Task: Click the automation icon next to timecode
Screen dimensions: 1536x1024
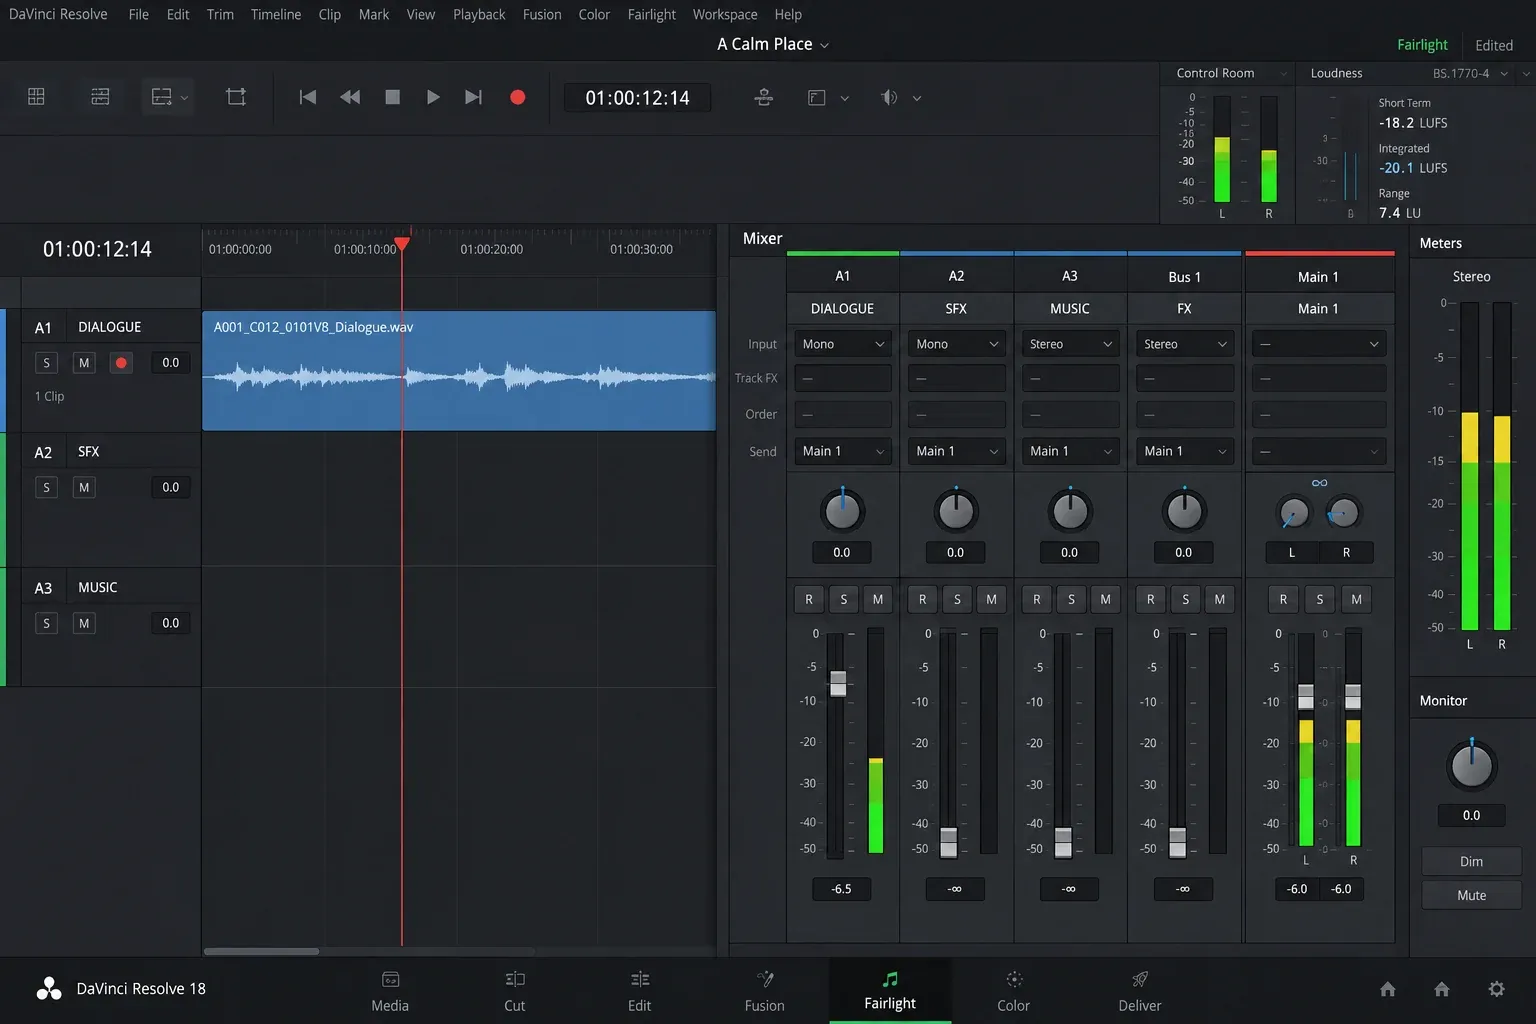Action: (764, 97)
